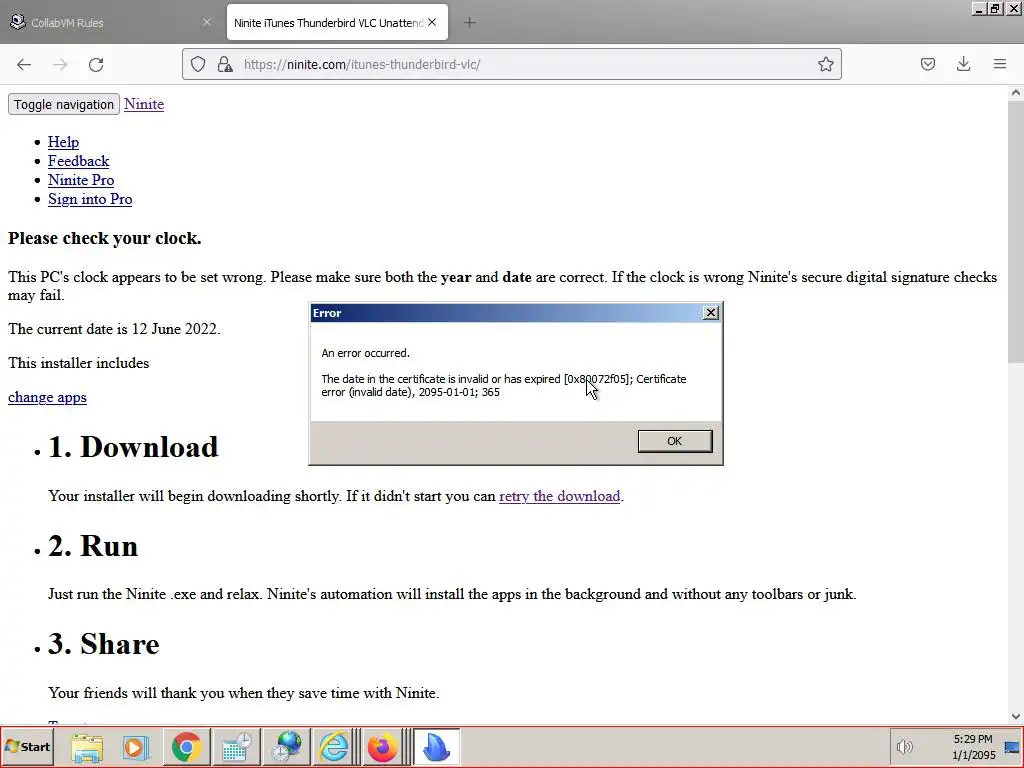Launch Internet Explorer from the taskbar
This screenshot has width=1024, height=768.
point(334,747)
